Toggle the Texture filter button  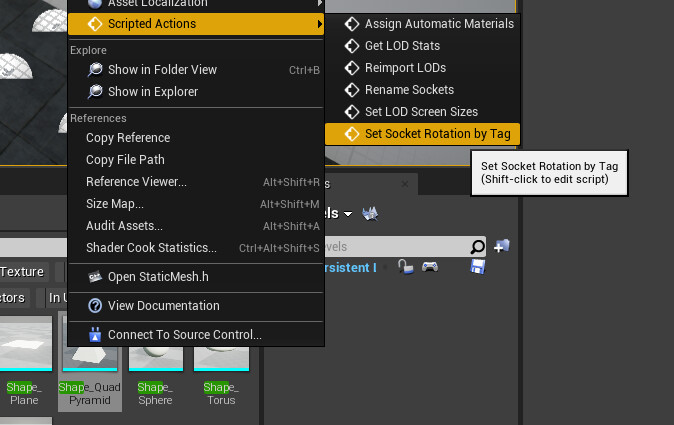[x=22, y=272]
